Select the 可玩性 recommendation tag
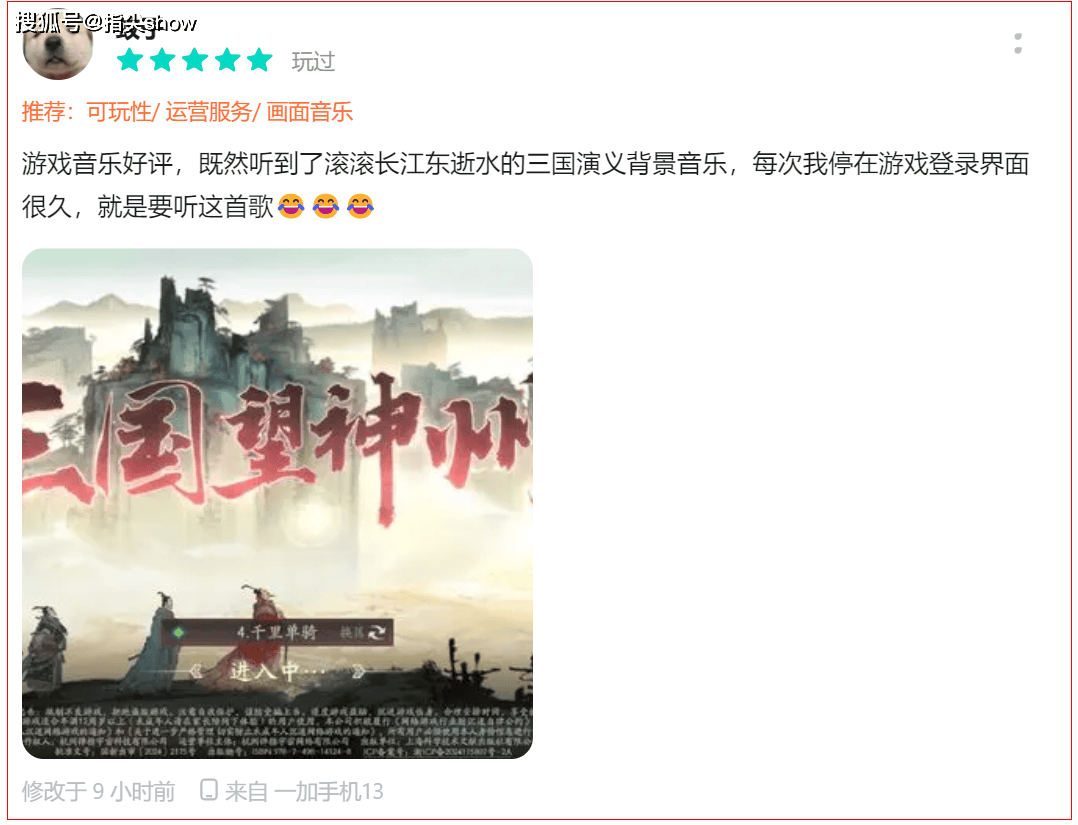 click(119, 111)
